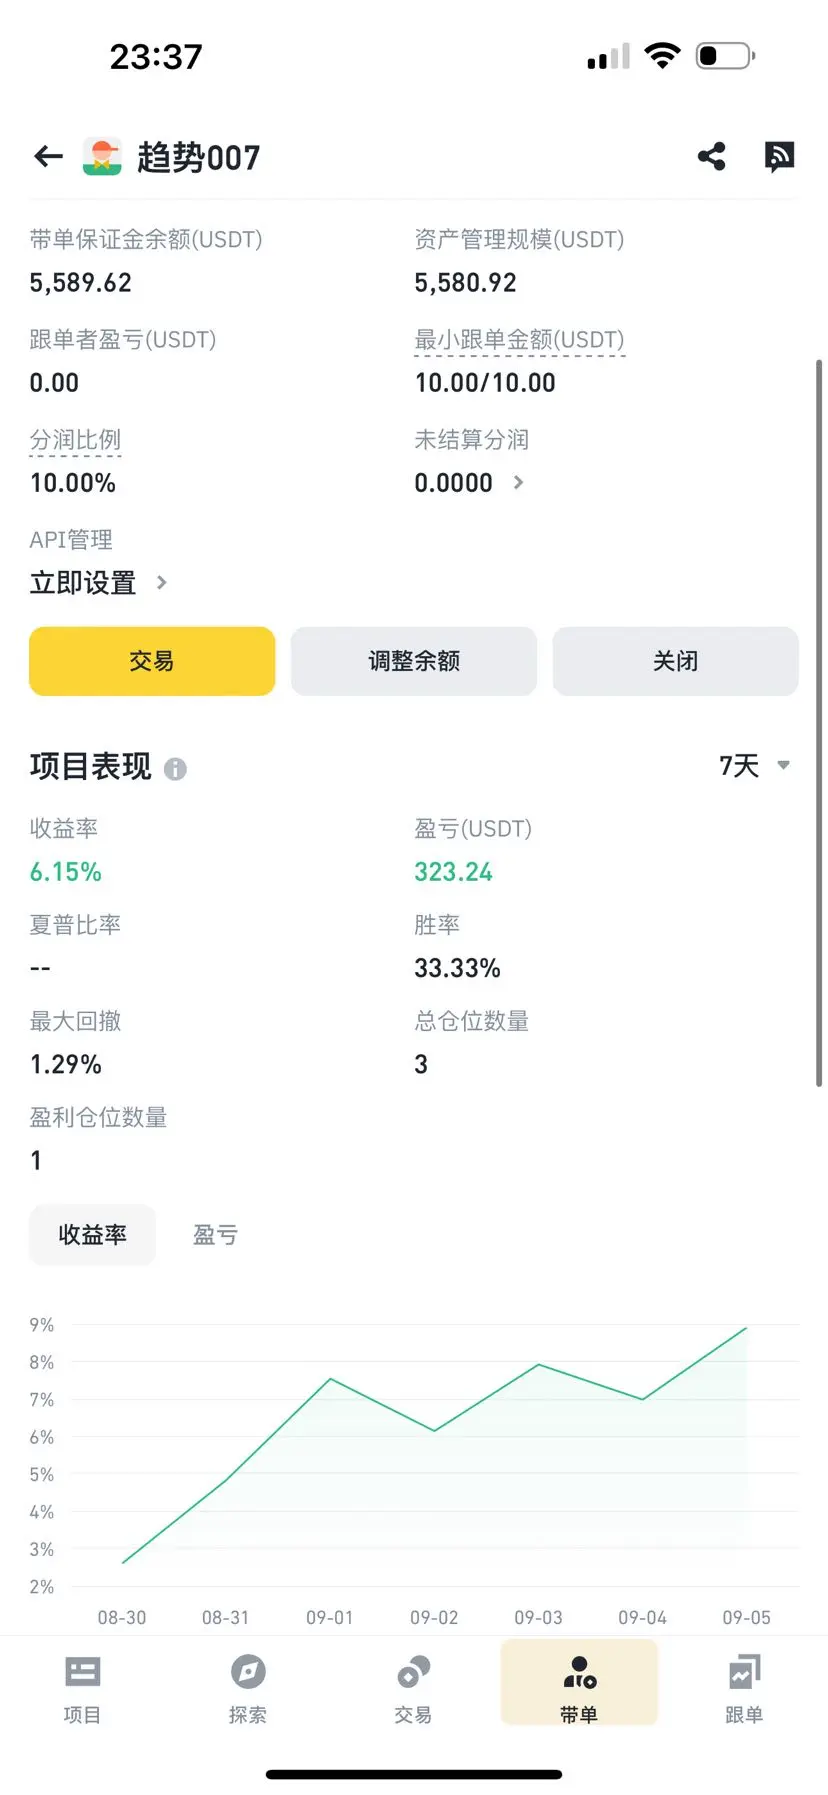
Task: Open 立即设置 API management chevron
Action: point(162,582)
